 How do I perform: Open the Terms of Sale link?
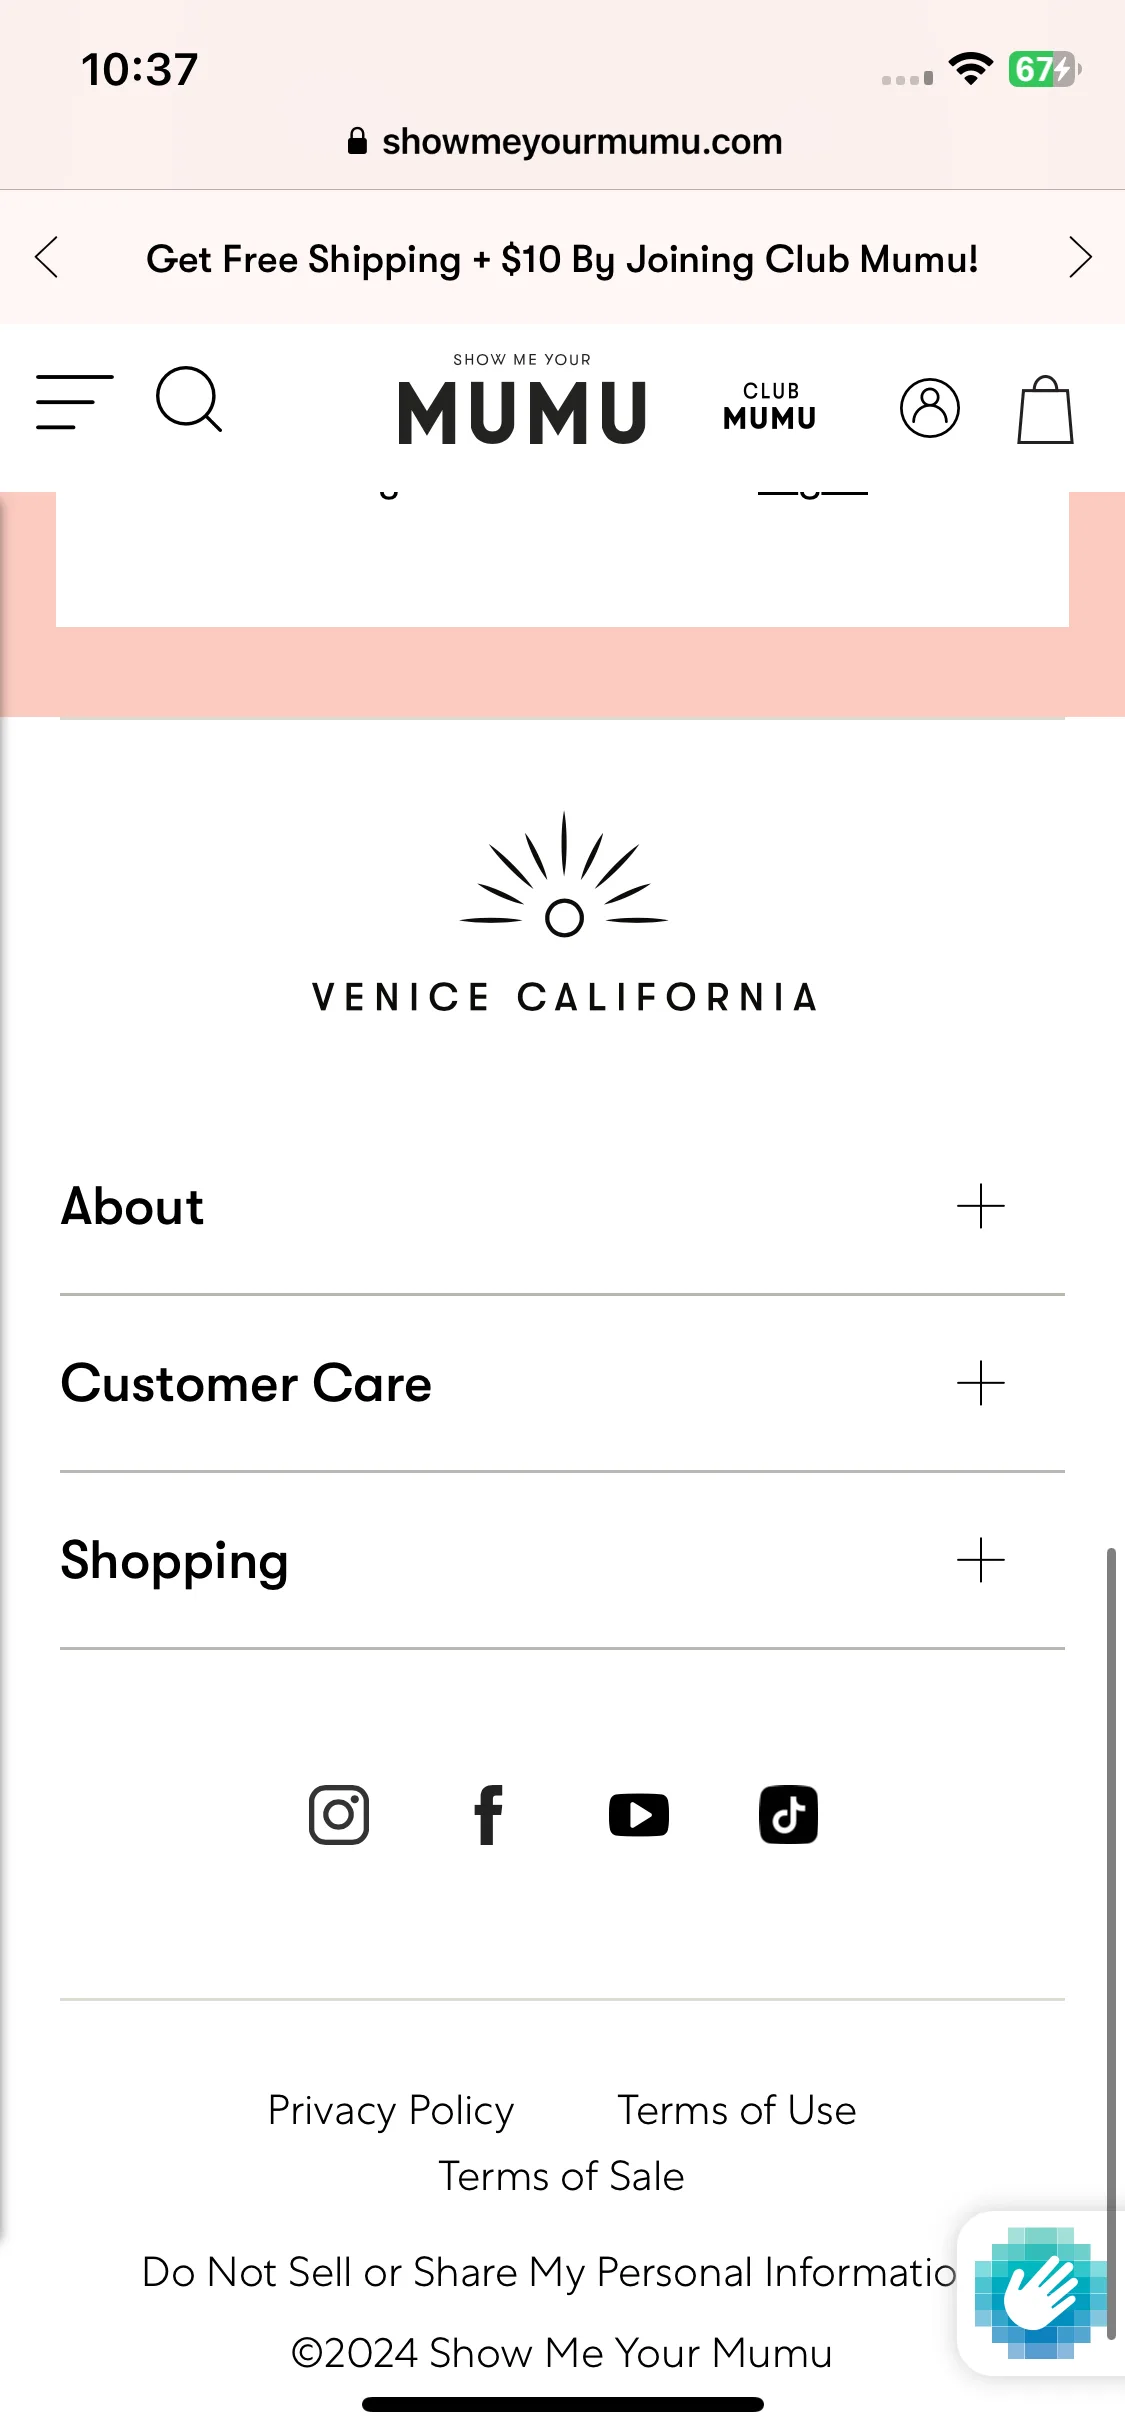coord(562,2176)
